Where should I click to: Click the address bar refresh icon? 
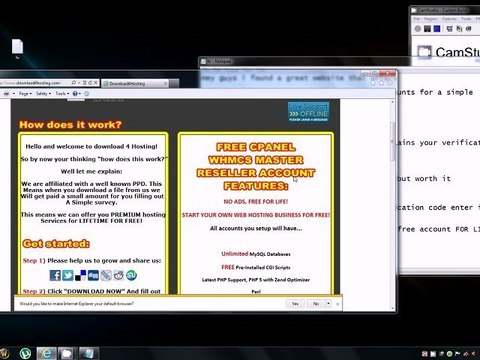click(90, 83)
